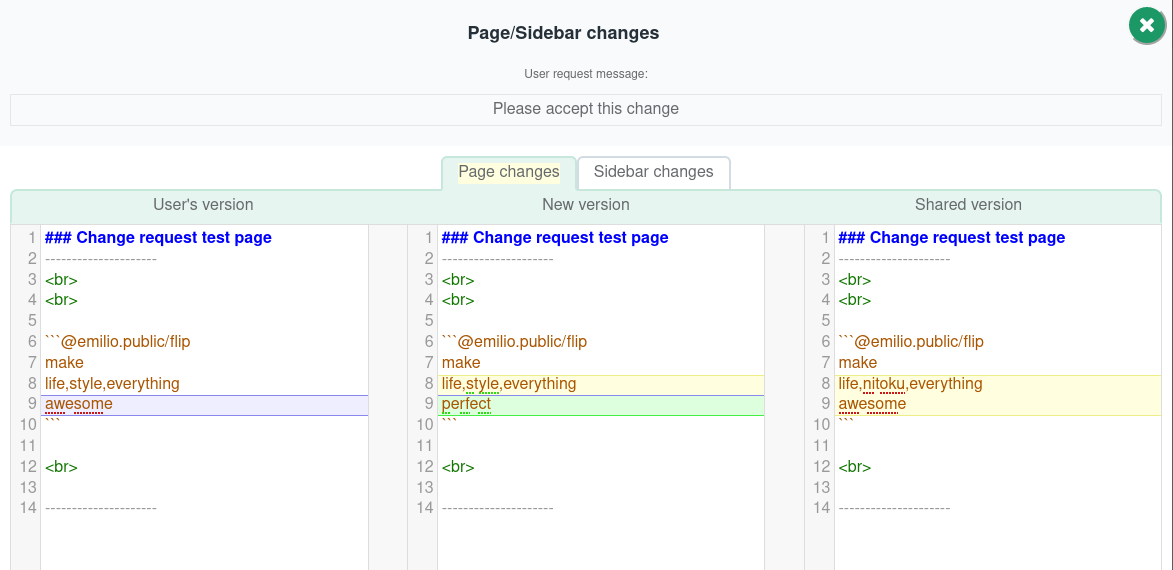Click the 'User request message:' label

[x=586, y=74]
